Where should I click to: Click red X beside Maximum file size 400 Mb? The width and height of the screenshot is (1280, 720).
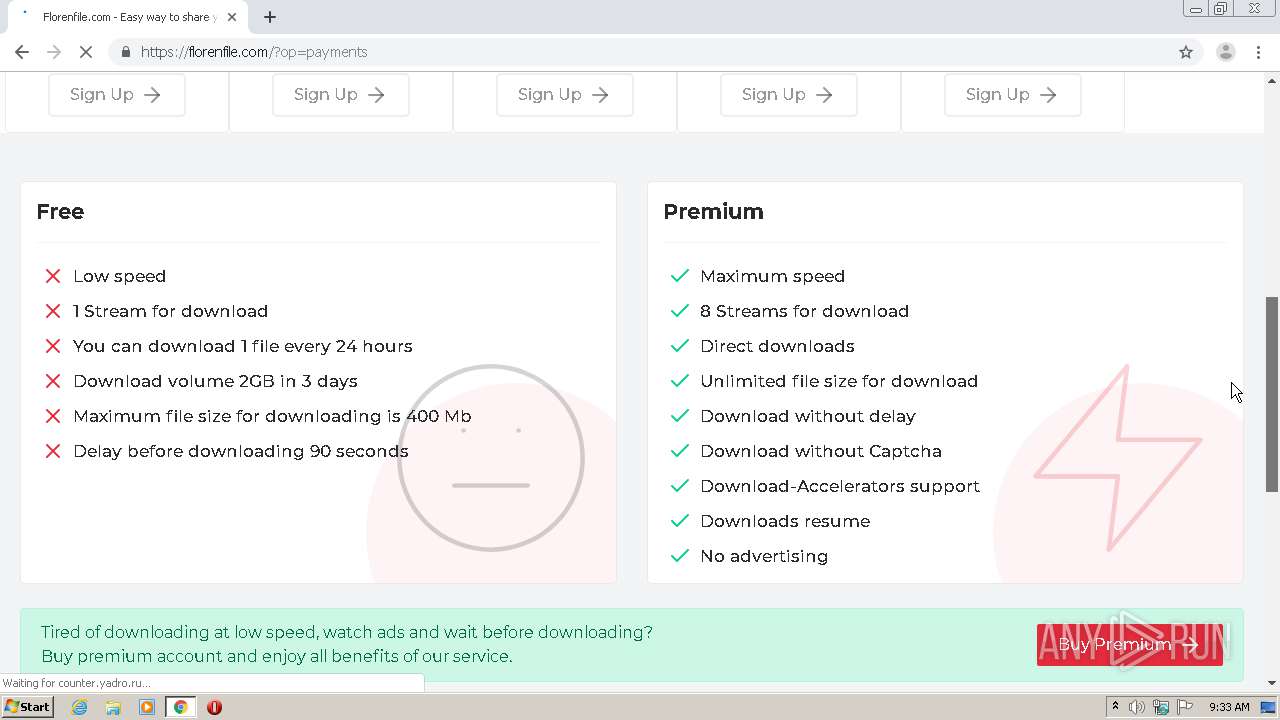click(x=53, y=416)
